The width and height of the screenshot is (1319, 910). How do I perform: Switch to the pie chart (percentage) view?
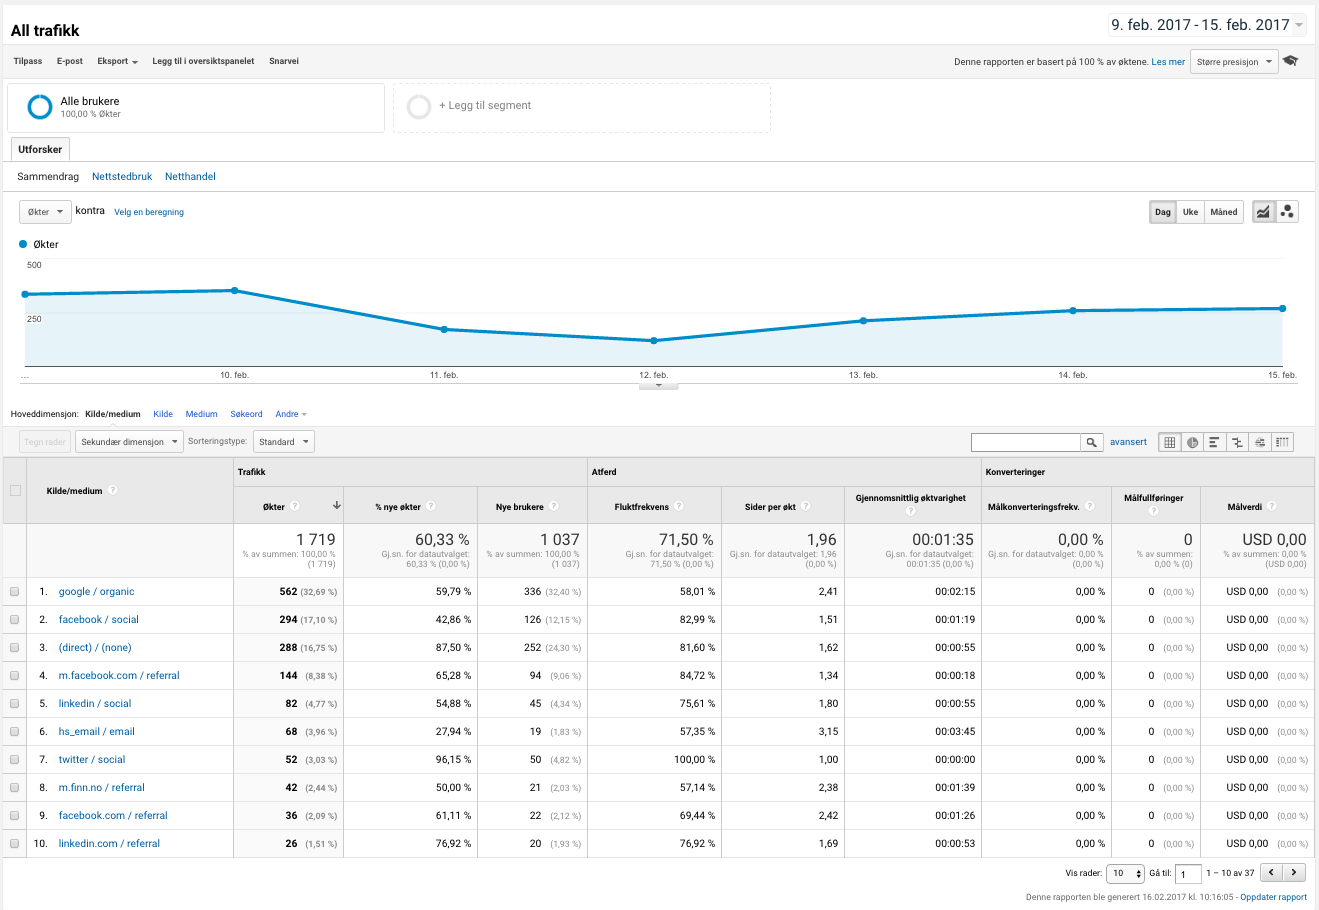coord(1192,442)
